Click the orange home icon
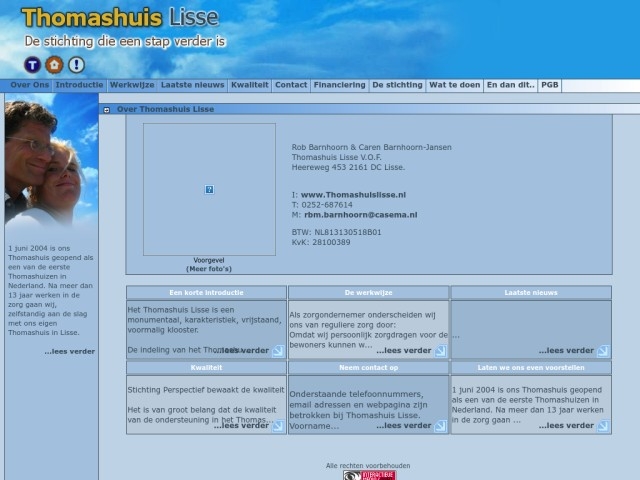The width and height of the screenshot is (640, 480). (x=55, y=65)
